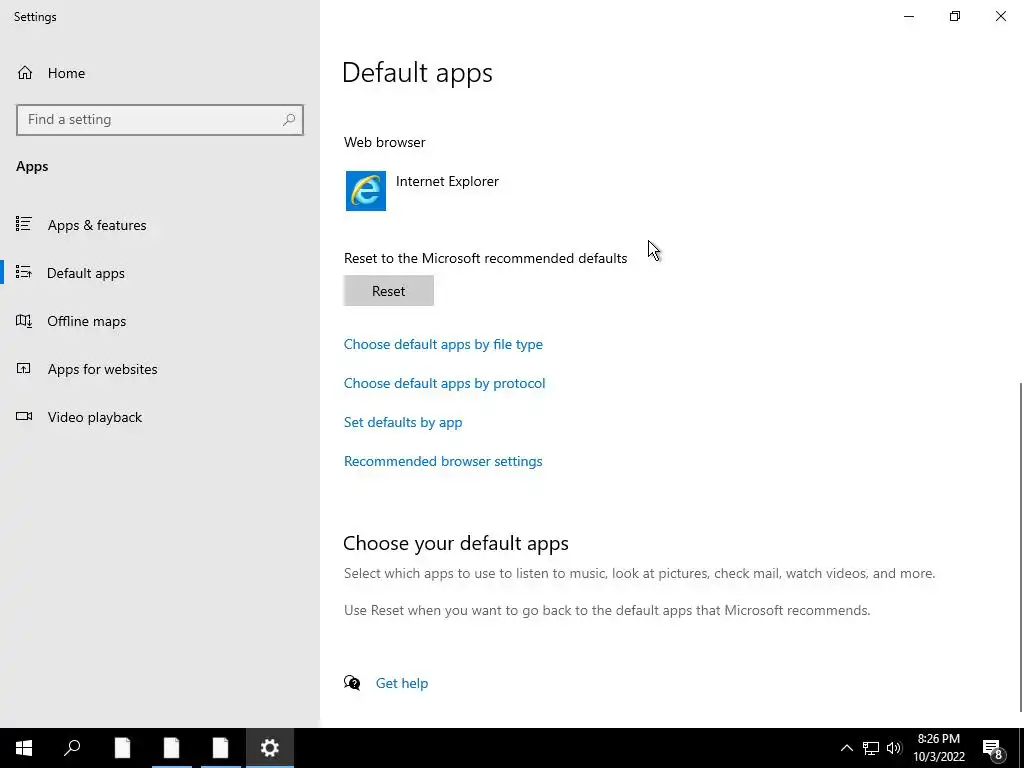Screen dimensions: 1024x768
Task: Open Video playback settings
Action: click(94, 417)
